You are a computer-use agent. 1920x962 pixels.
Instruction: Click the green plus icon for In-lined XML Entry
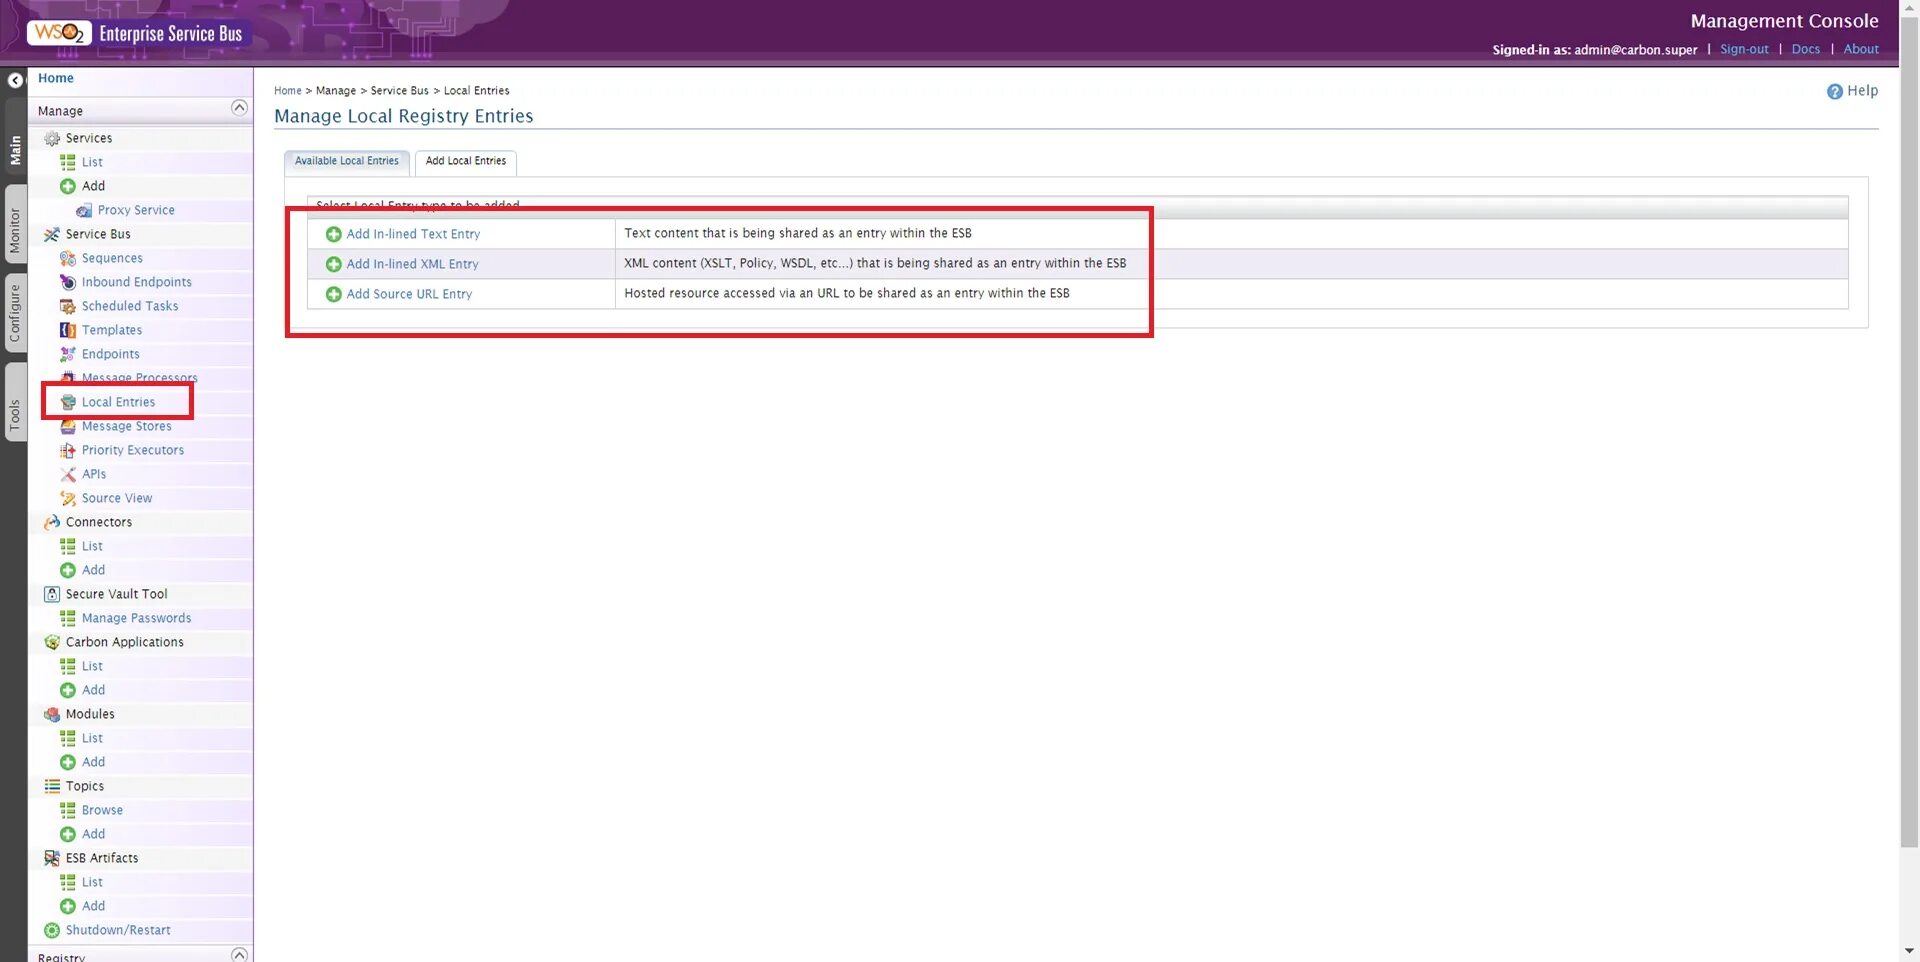click(334, 264)
